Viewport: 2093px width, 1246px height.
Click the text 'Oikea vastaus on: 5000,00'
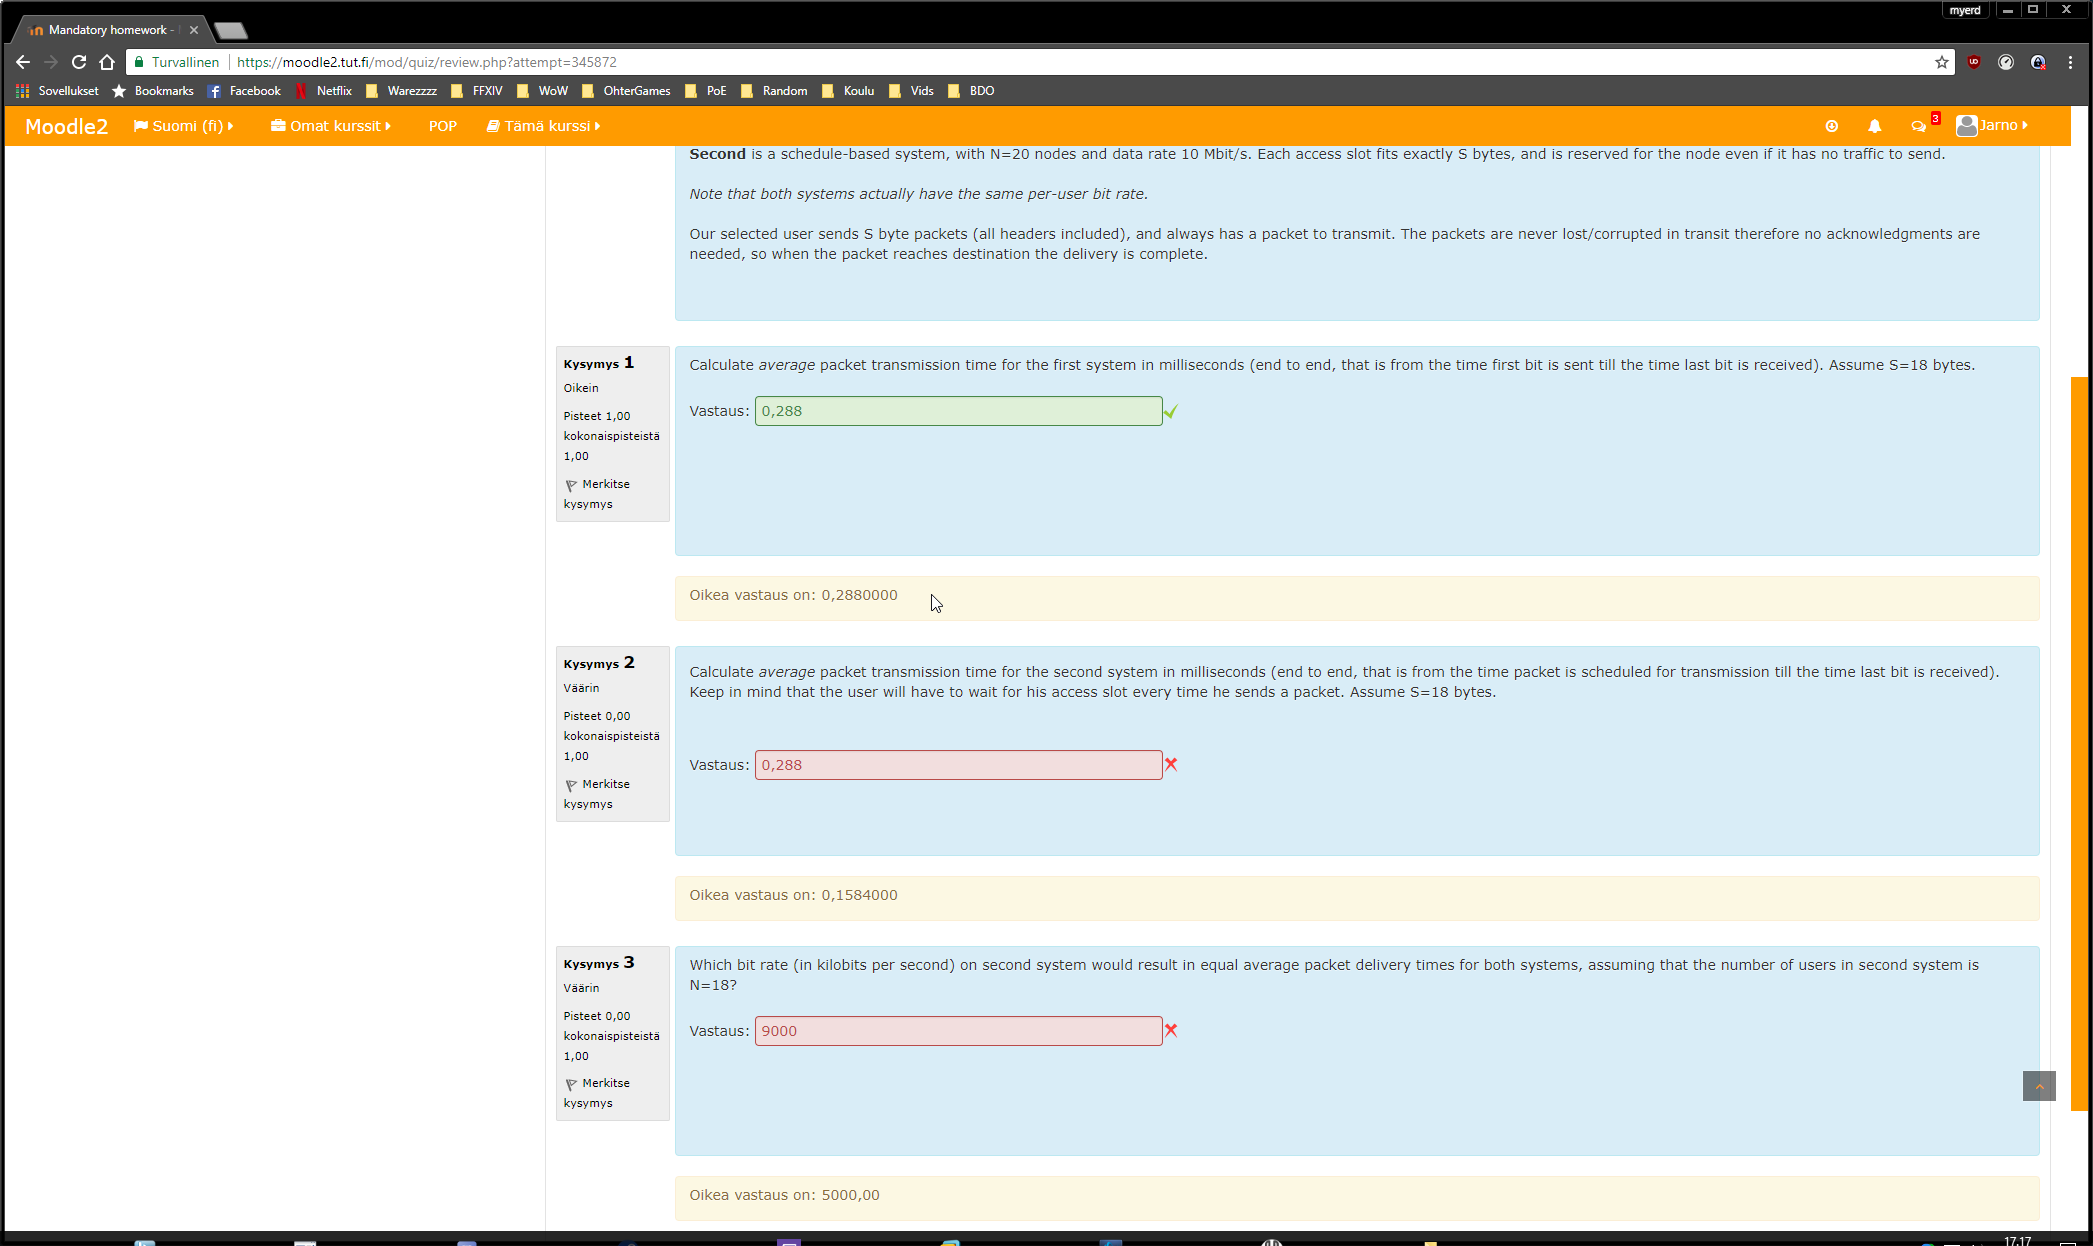click(x=784, y=1195)
